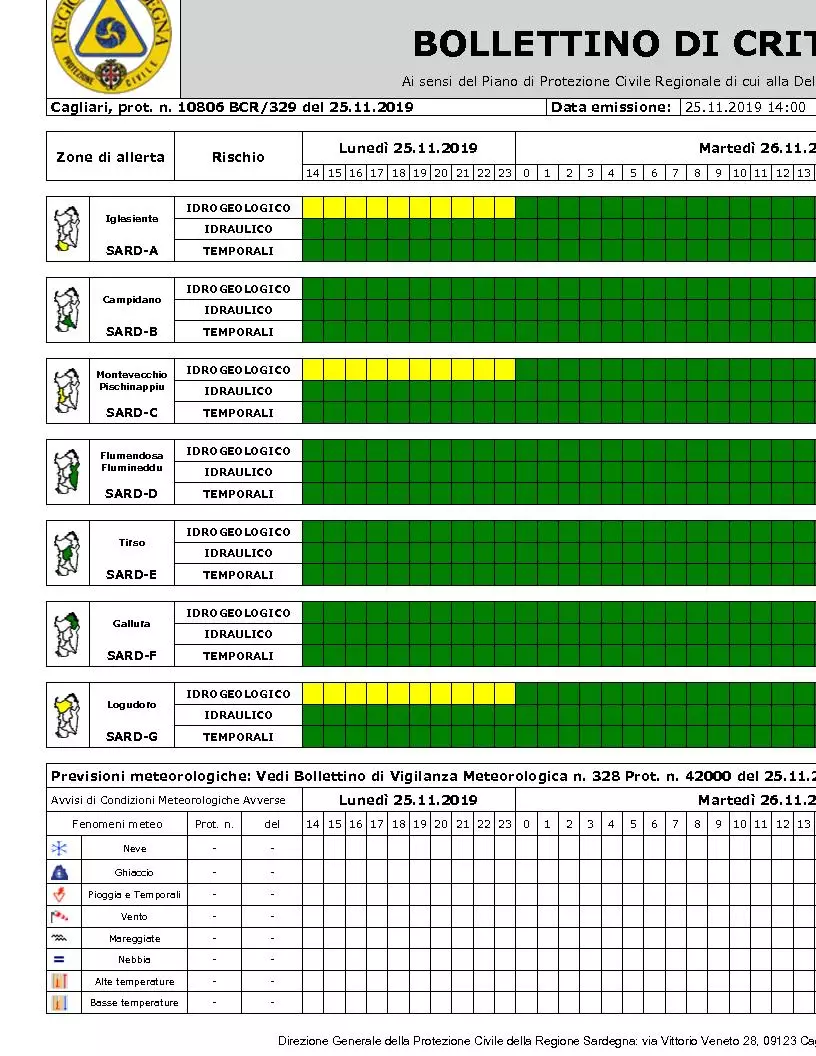The image size is (816, 1056).
Task: Click the Rischio column header
Action: pos(238,156)
